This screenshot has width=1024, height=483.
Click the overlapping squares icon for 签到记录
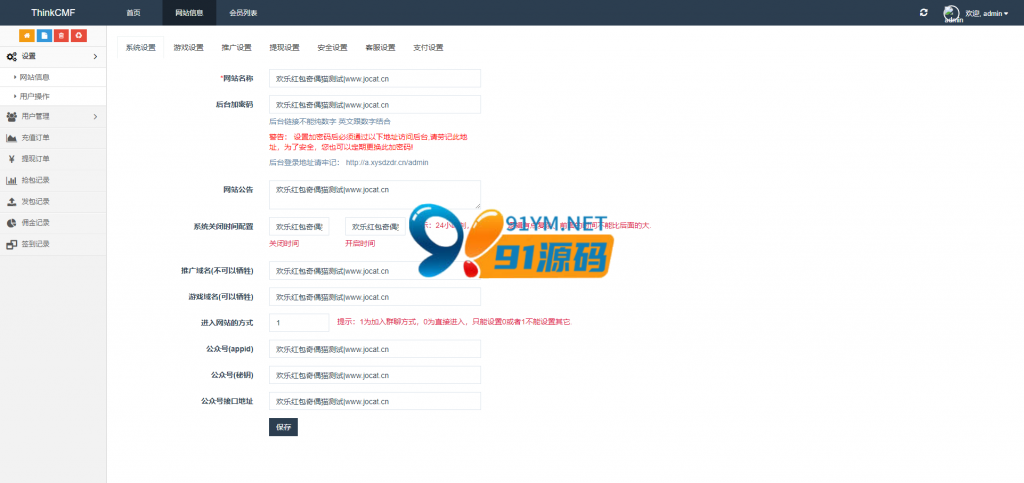coord(11,244)
